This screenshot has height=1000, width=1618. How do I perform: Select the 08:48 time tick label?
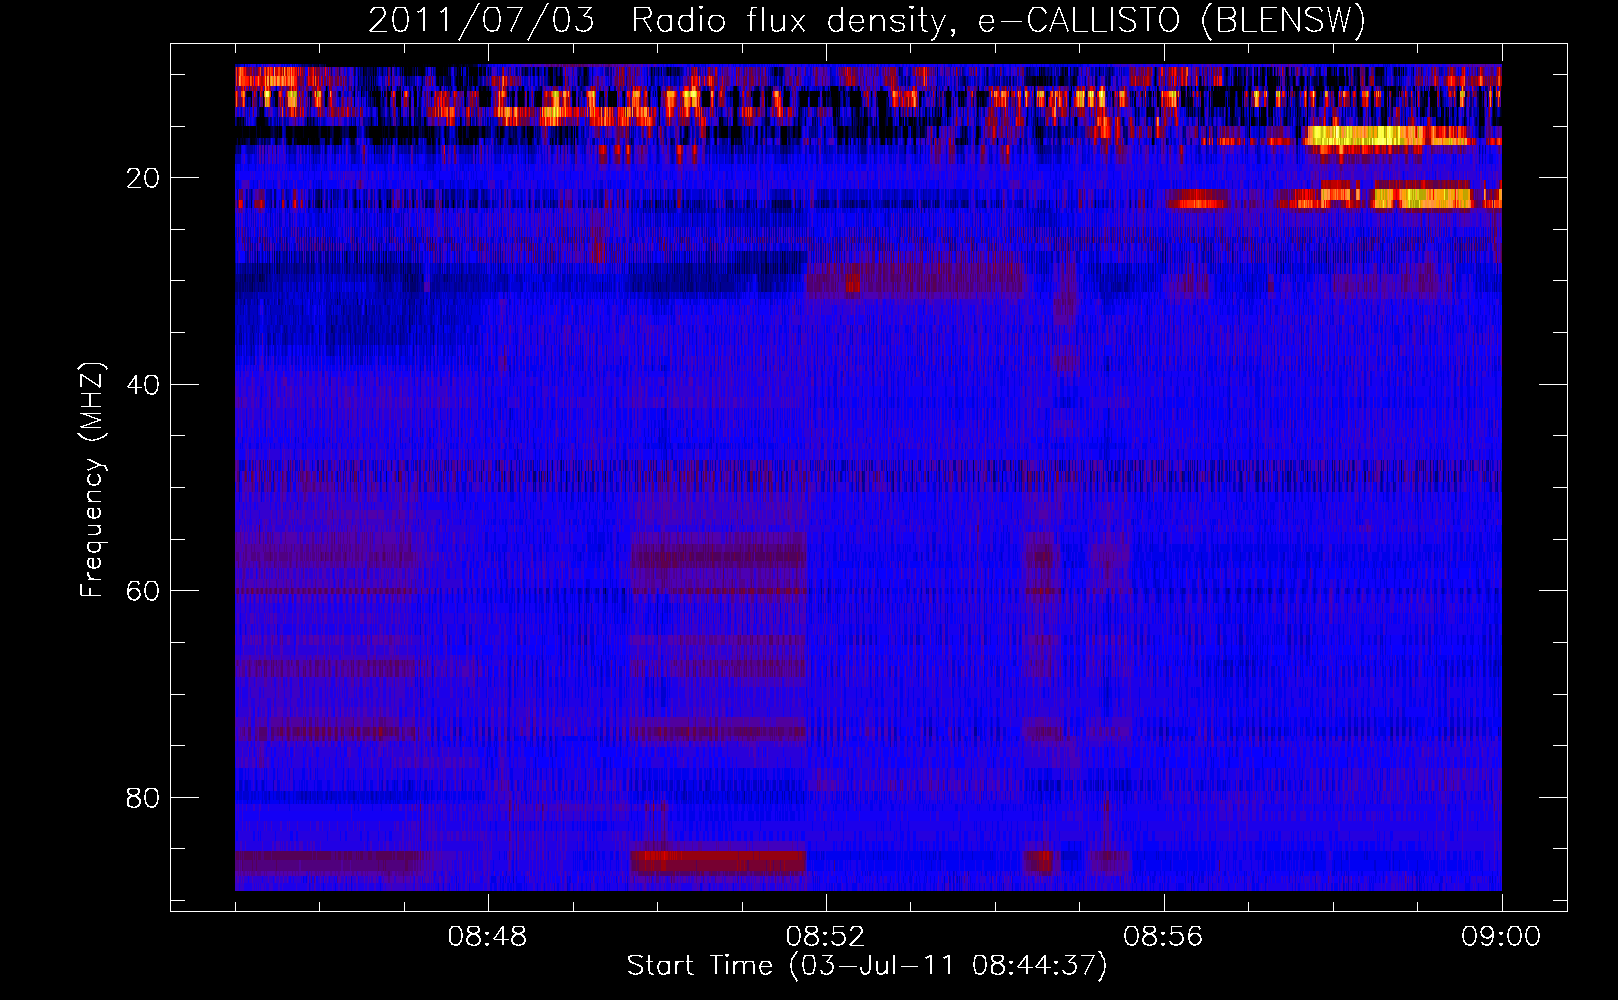tap(487, 937)
